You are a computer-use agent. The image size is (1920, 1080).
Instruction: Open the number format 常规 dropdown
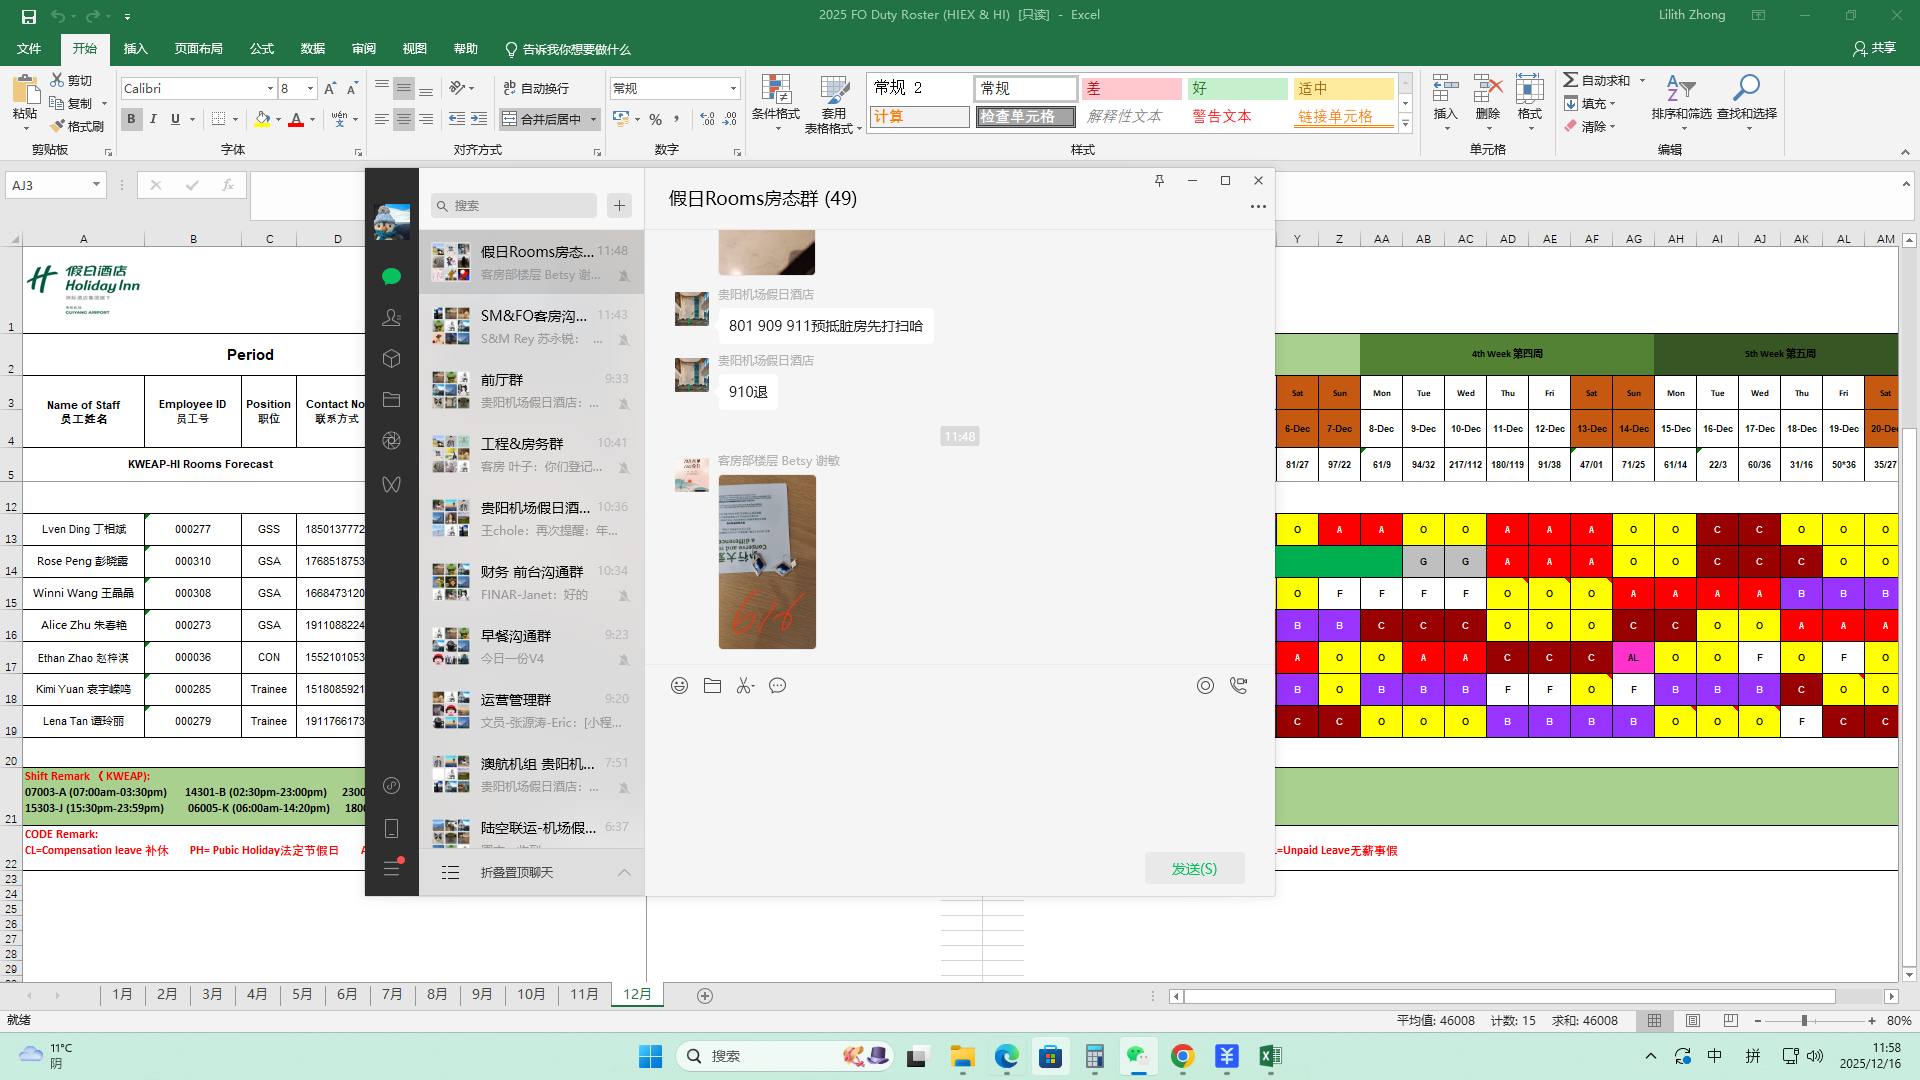coord(733,89)
